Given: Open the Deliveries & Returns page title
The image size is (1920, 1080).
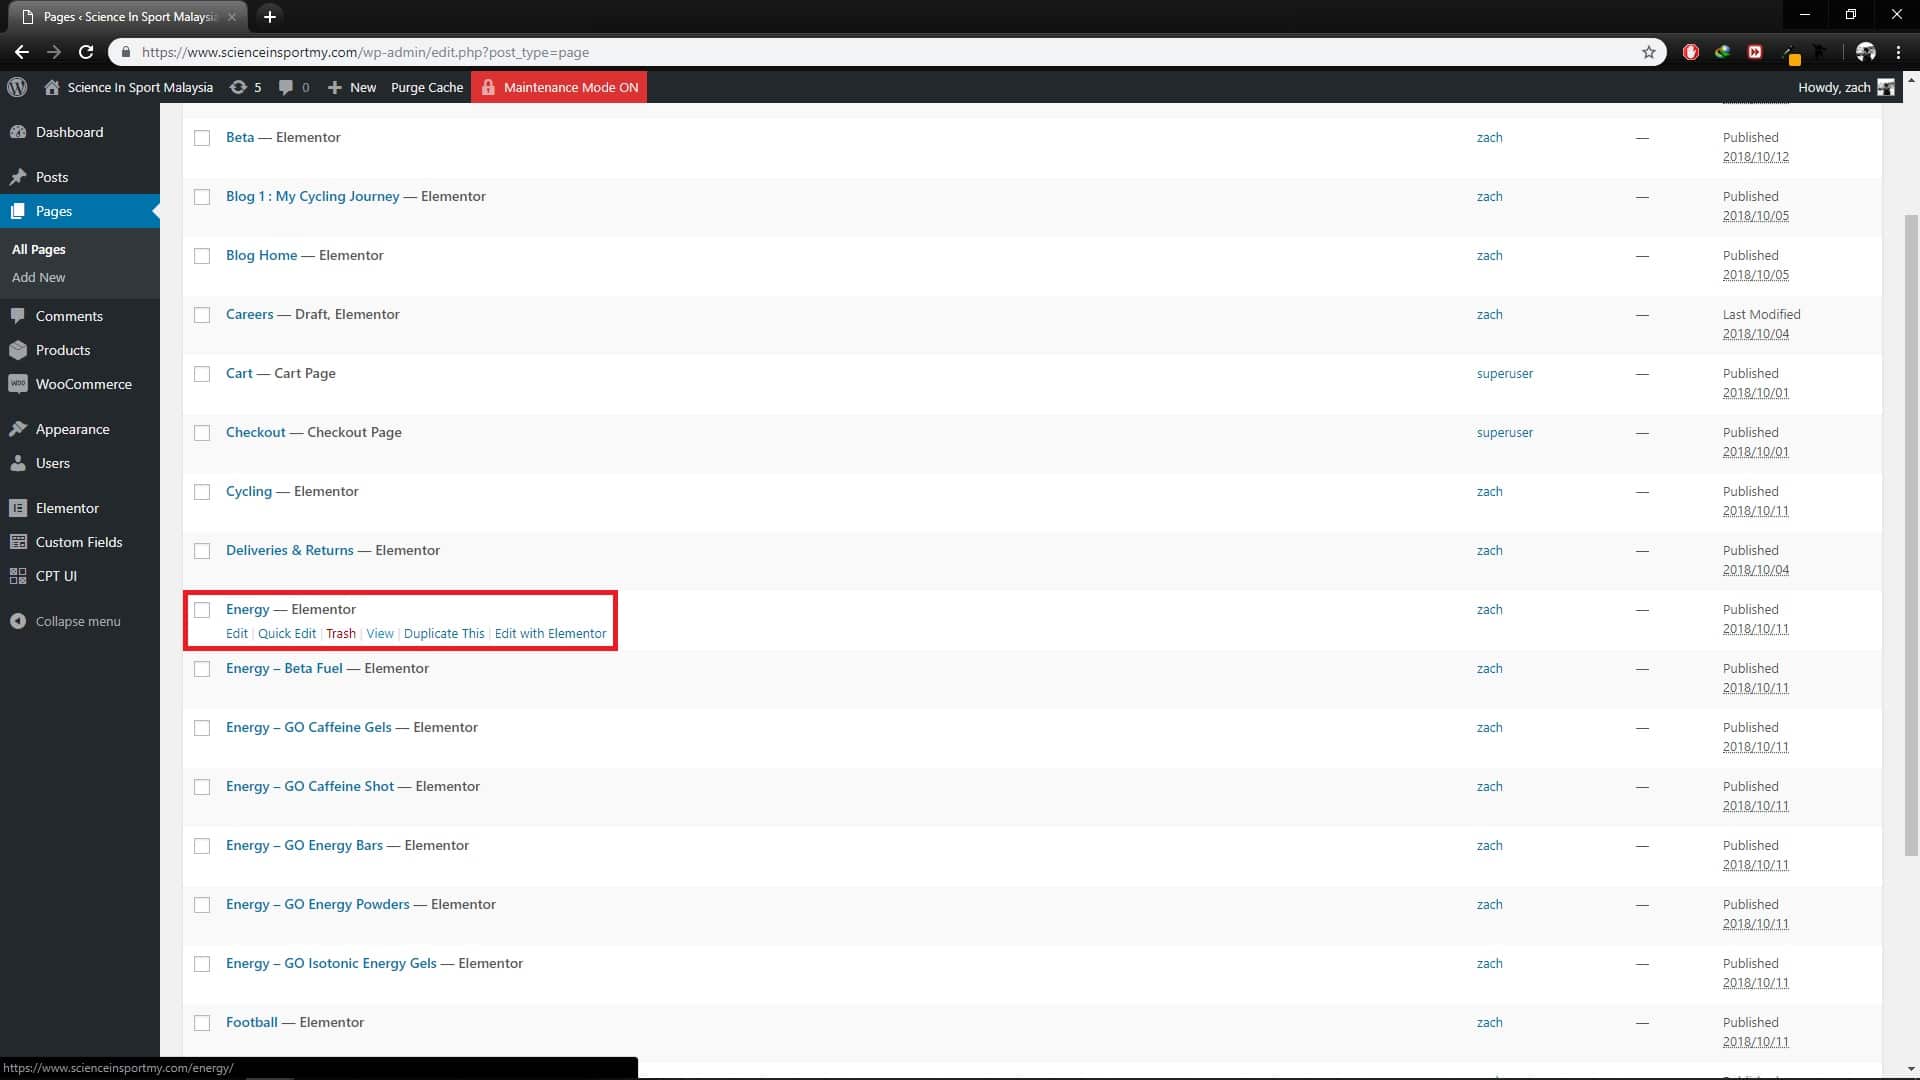Looking at the screenshot, I should click(290, 550).
